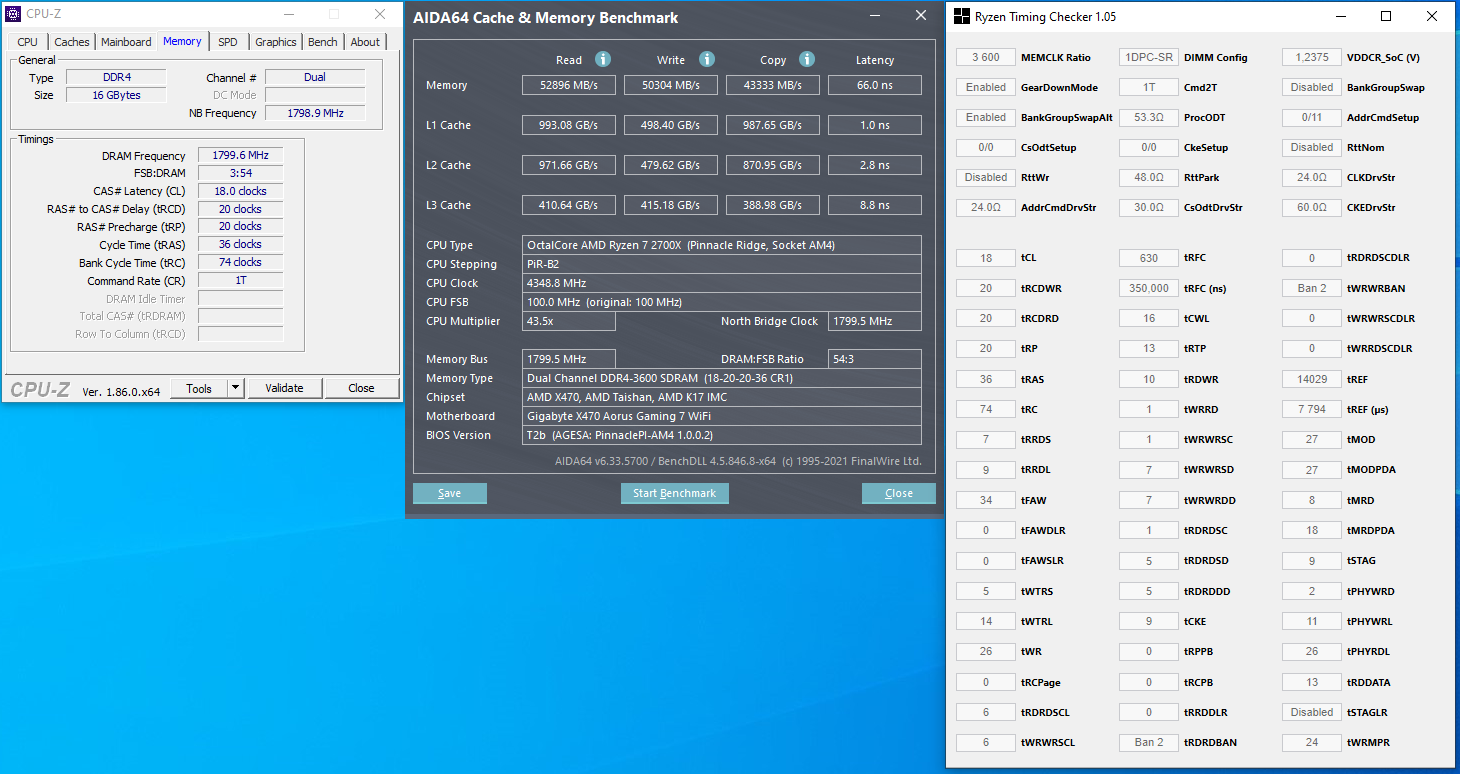Viewport: 1460px width, 774px height.
Task: Select Memory read speed 52896 MB/s
Action: click(x=569, y=85)
